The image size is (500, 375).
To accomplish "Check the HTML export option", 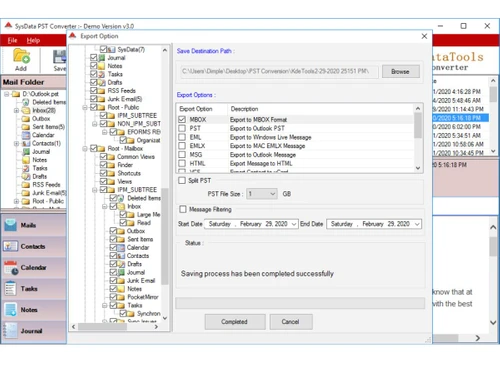I will click(182, 163).
